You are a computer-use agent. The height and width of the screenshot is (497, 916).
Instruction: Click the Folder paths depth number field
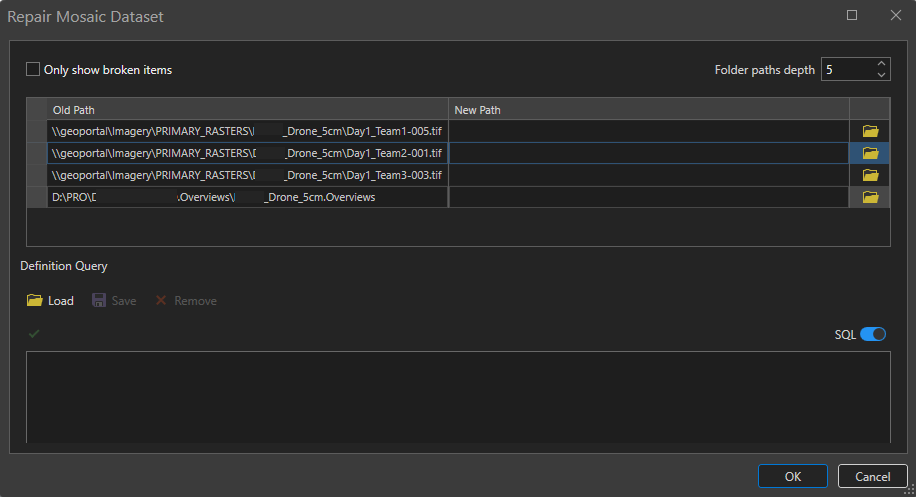(846, 69)
